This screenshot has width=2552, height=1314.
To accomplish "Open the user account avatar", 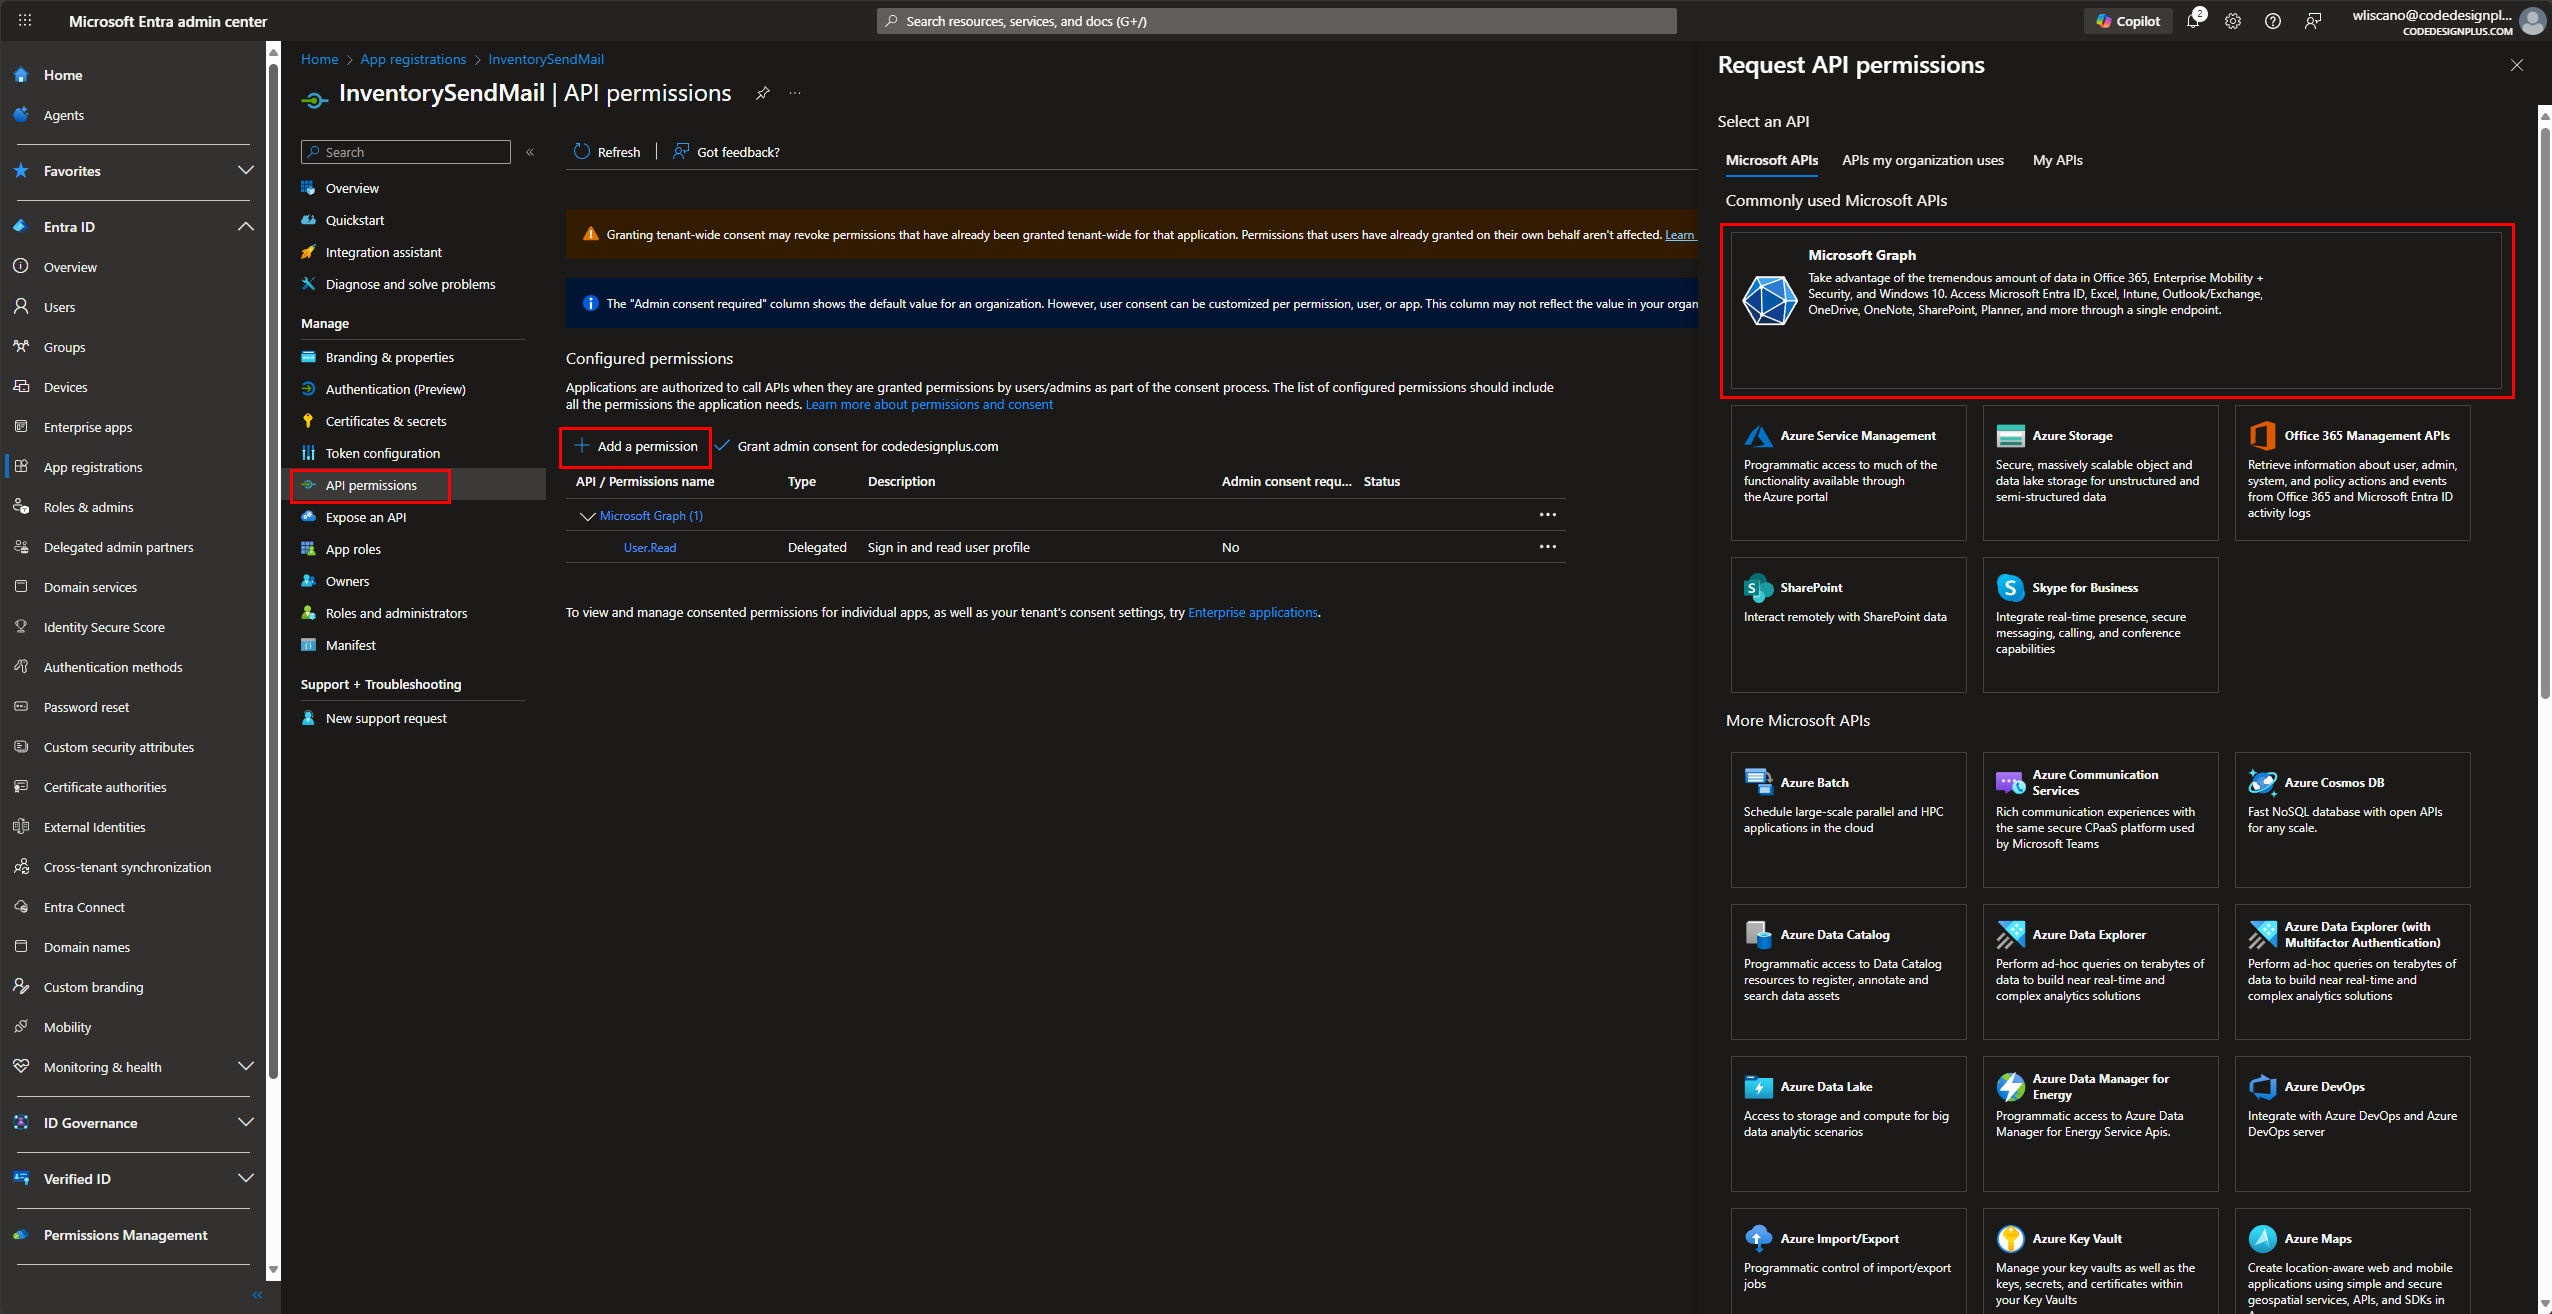I will 2532,21.
